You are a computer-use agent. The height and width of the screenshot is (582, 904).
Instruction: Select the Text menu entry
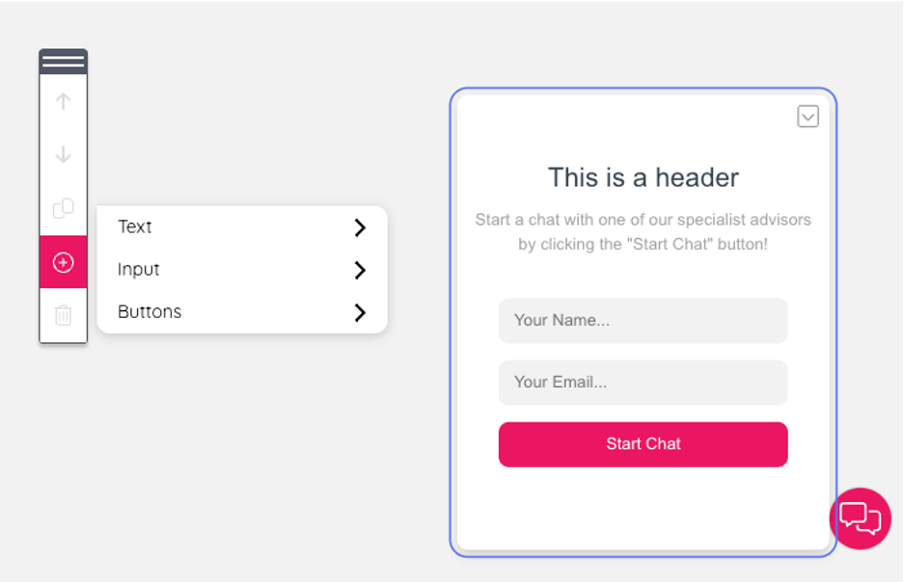tap(135, 227)
